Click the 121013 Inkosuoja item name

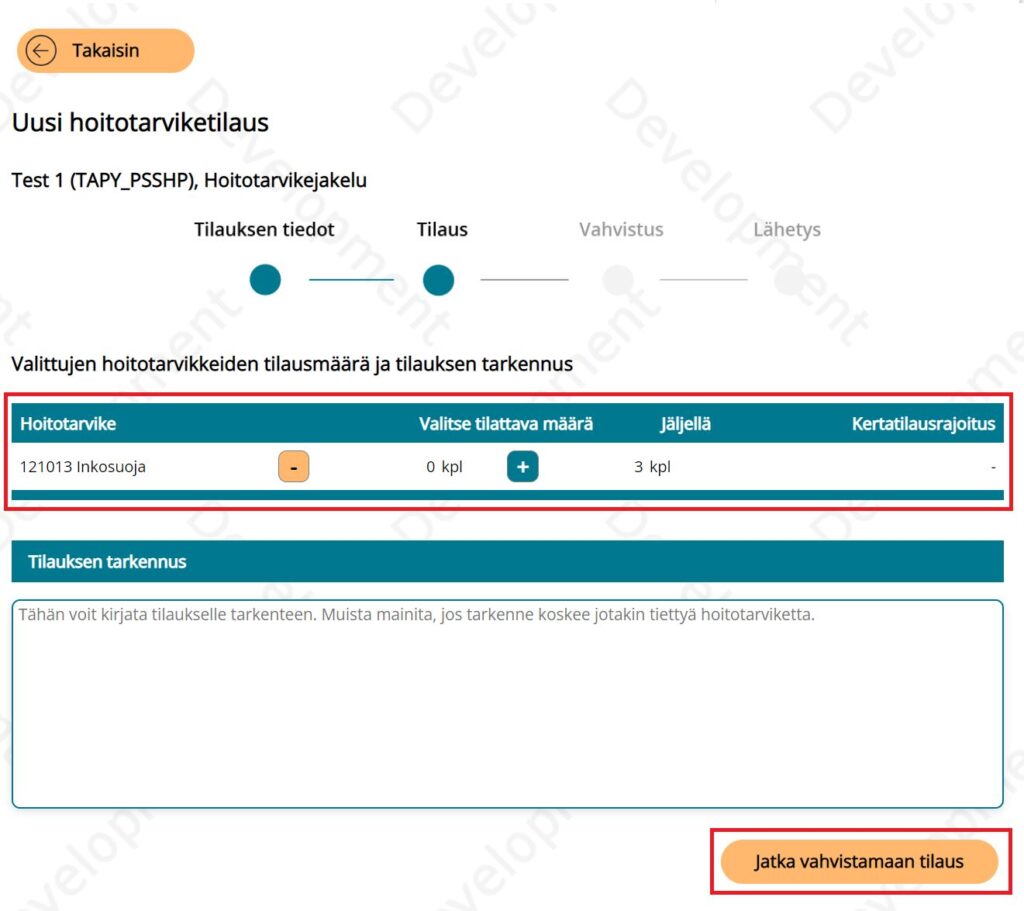[83, 467]
